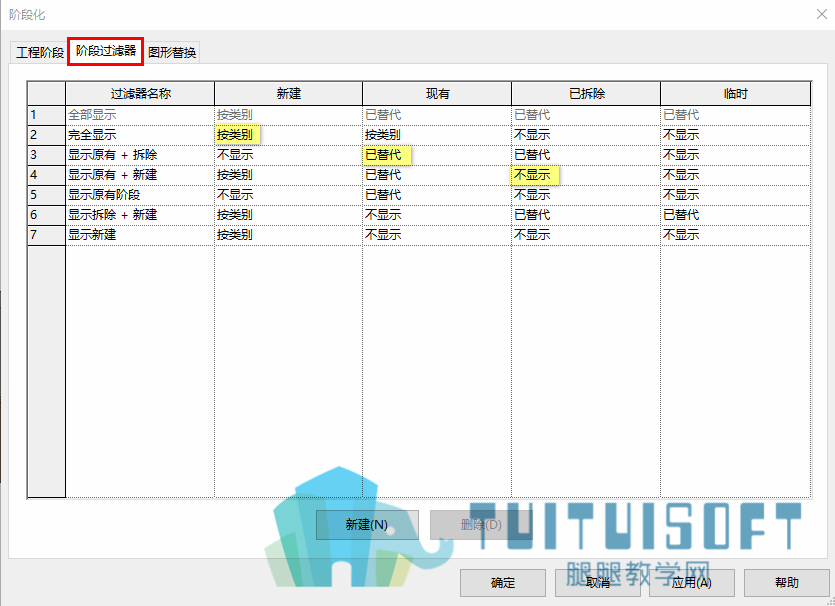Open 已拆除 cell of 显示原有 + 拆除 row

586,155
